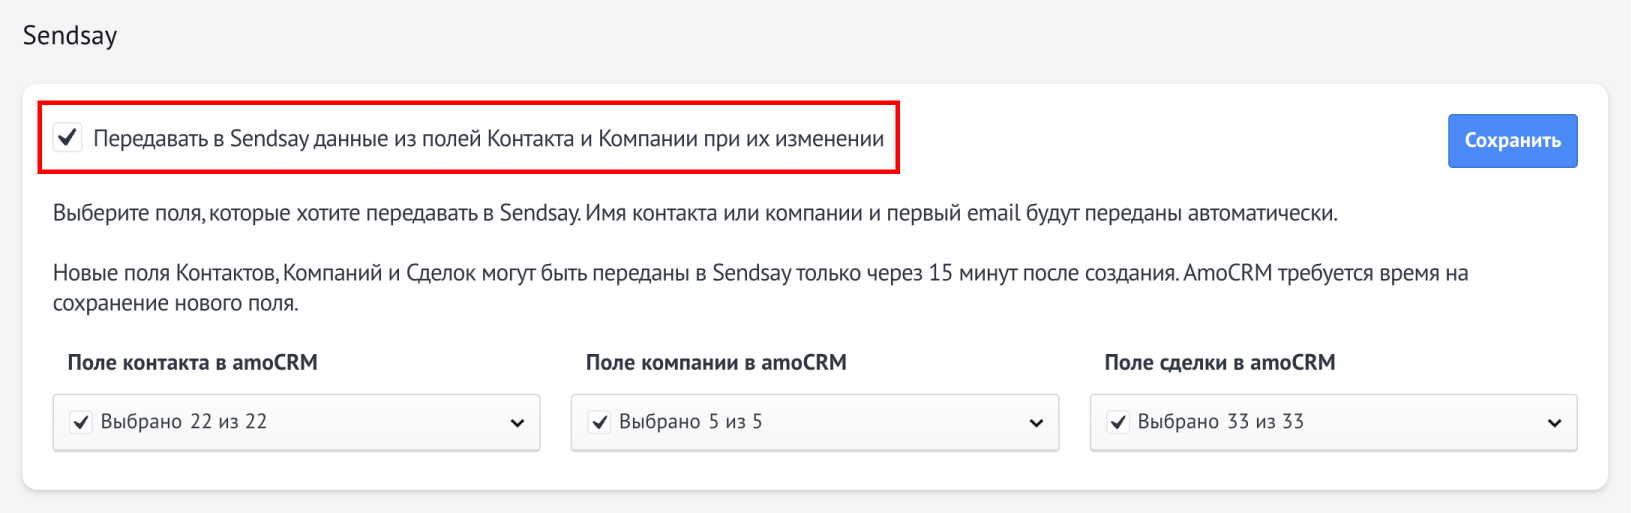Toggle select-all checkbox in contact field dropdown
This screenshot has width=1631, height=513.
(81, 422)
